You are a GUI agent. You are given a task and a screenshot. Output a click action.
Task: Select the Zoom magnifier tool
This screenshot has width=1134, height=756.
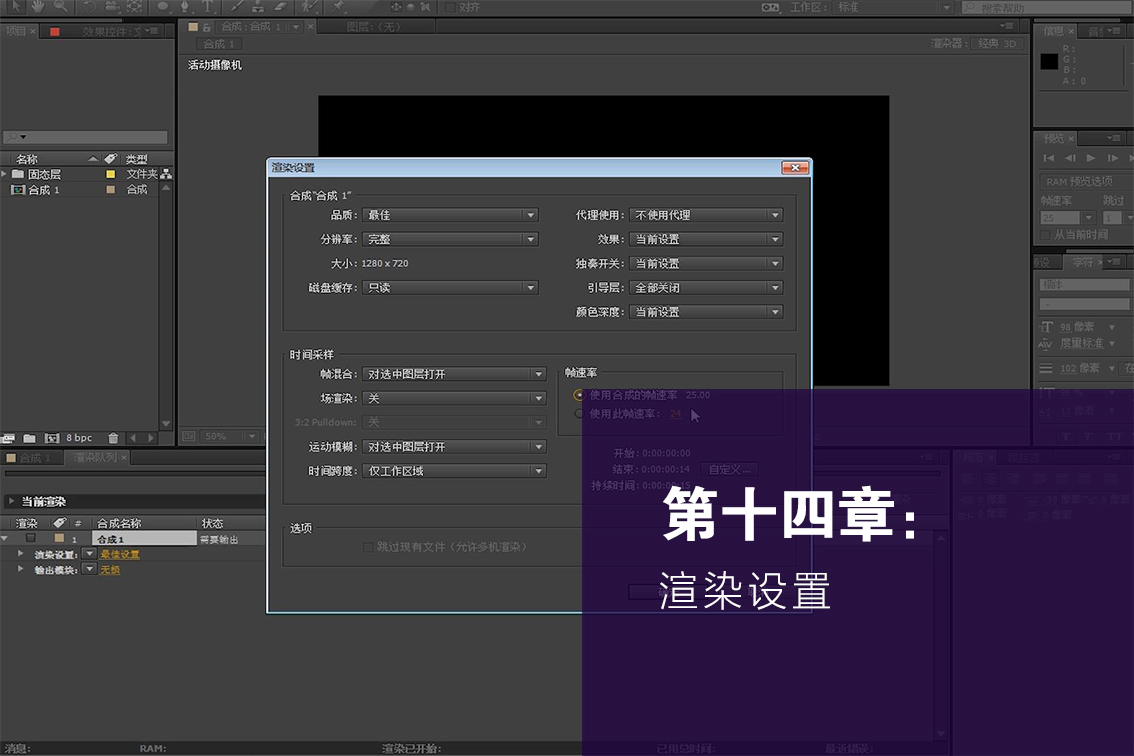pyautogui.click(x=61, y=6)
